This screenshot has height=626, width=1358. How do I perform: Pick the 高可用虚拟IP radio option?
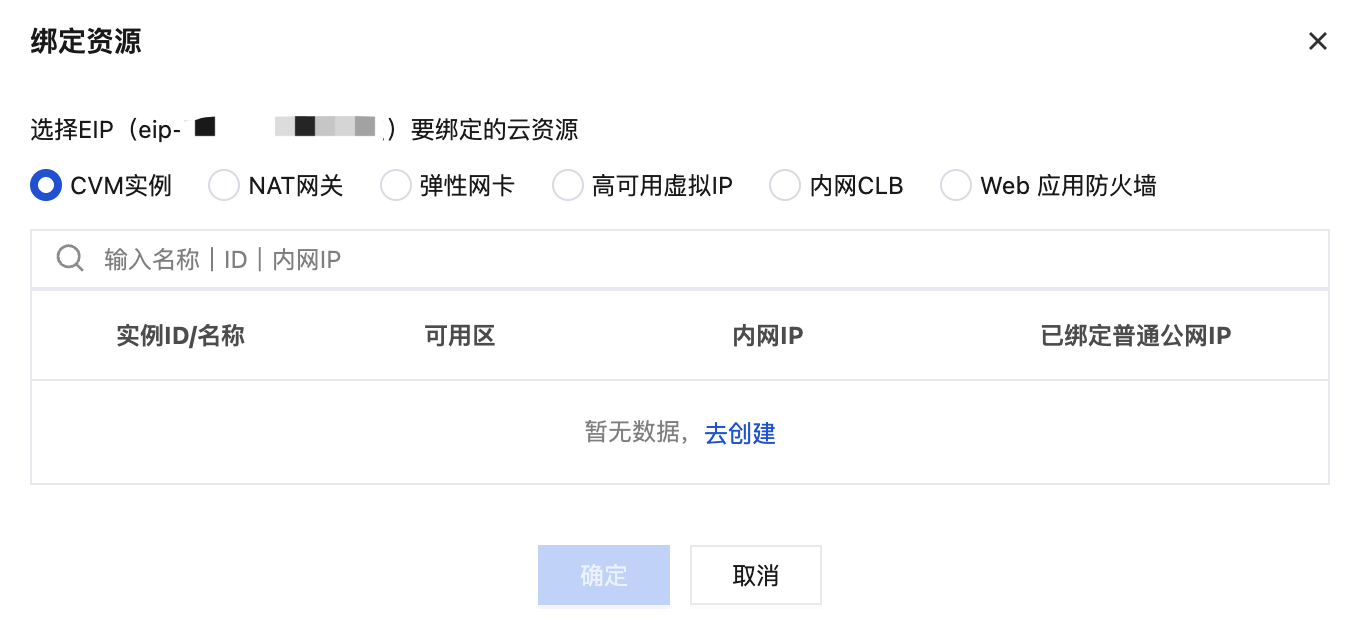point(568,185)
